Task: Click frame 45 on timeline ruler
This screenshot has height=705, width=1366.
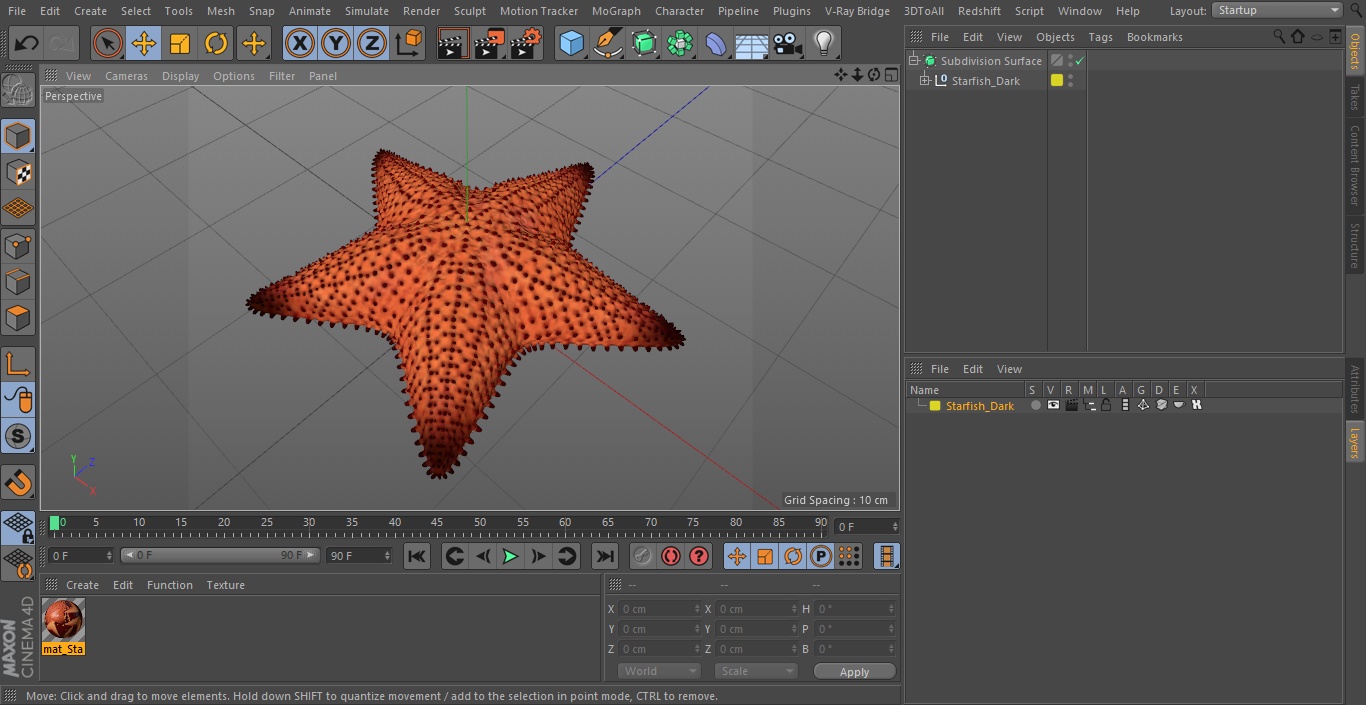Action: point(437,523)
